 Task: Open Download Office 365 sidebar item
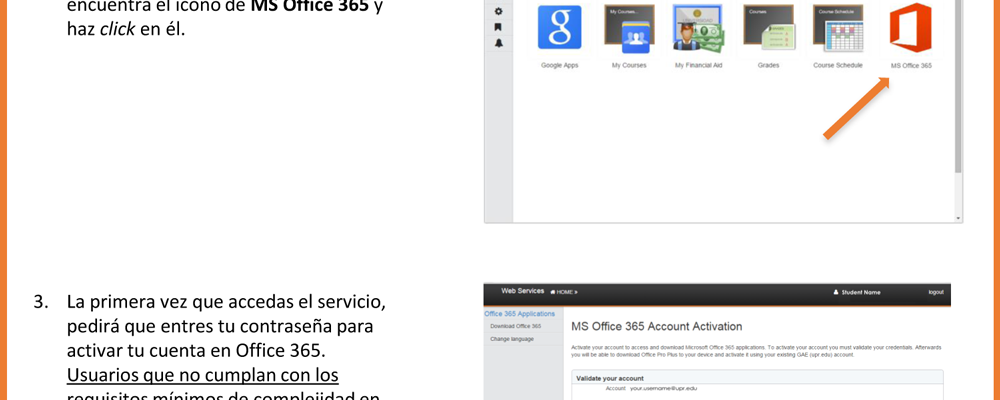coord(515,327)
